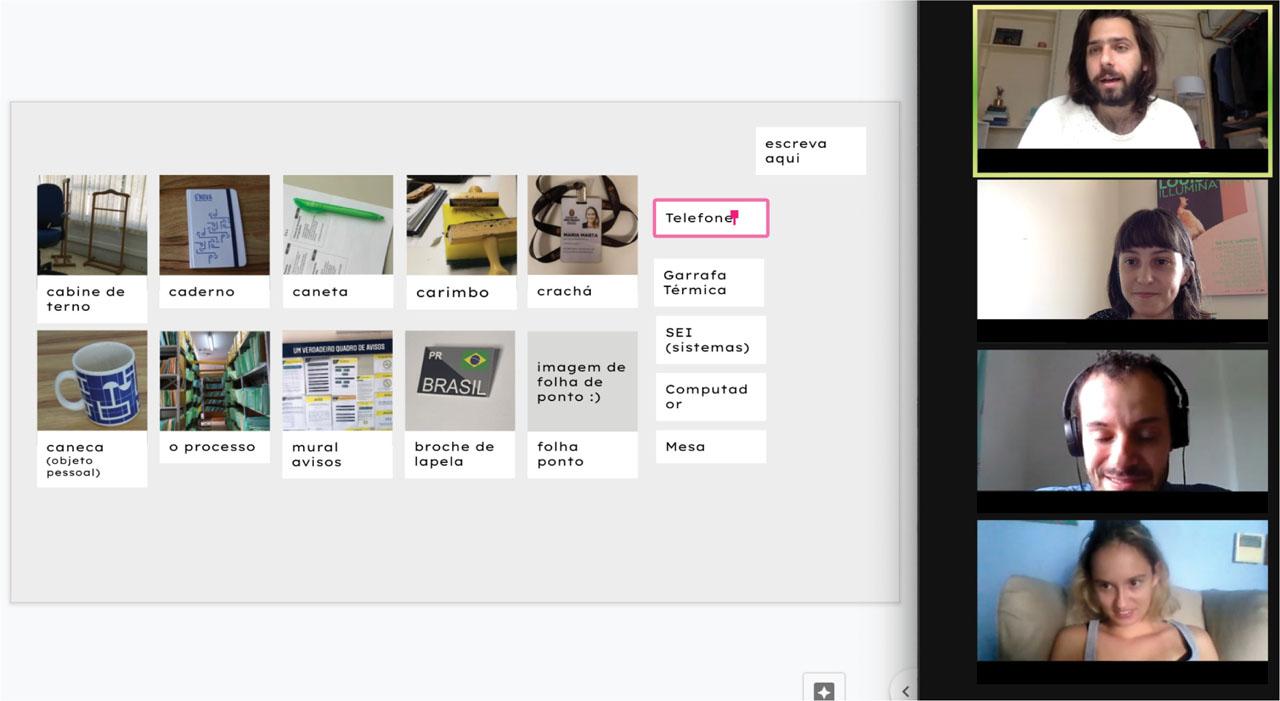The image size is (1280, 701).
Task: Click the green caneta pen photo
Action: coord(338,225)
